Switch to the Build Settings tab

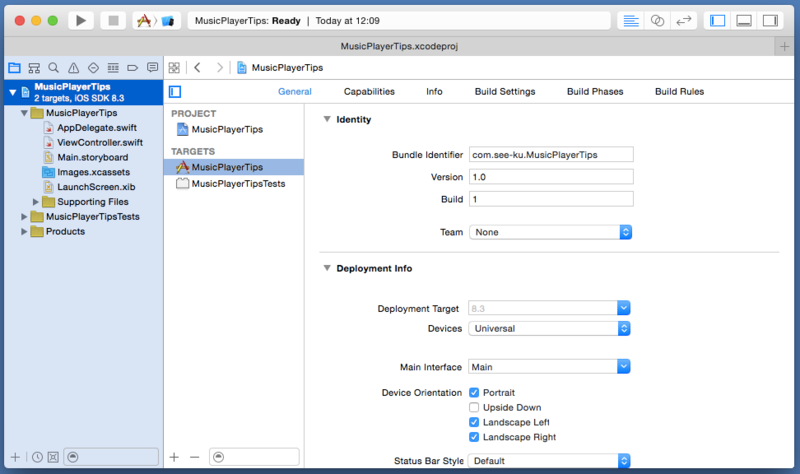[x=505, y=92]
